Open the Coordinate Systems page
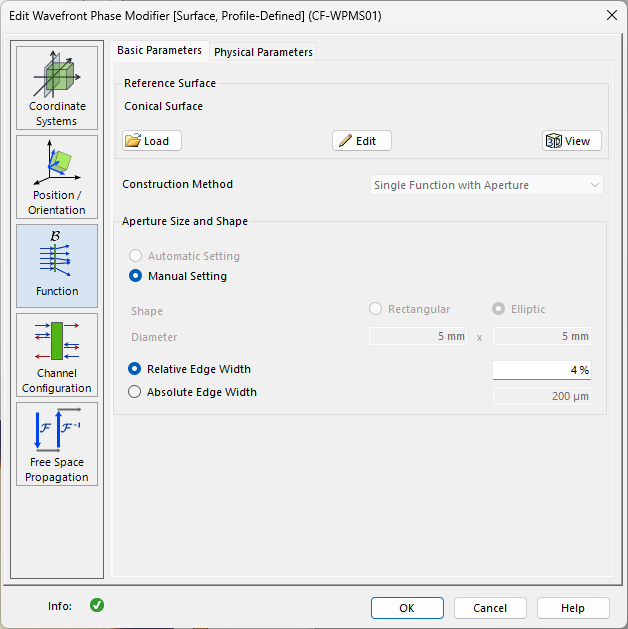Viewport: 628px width, 629px height. click(x=57, y=88)
